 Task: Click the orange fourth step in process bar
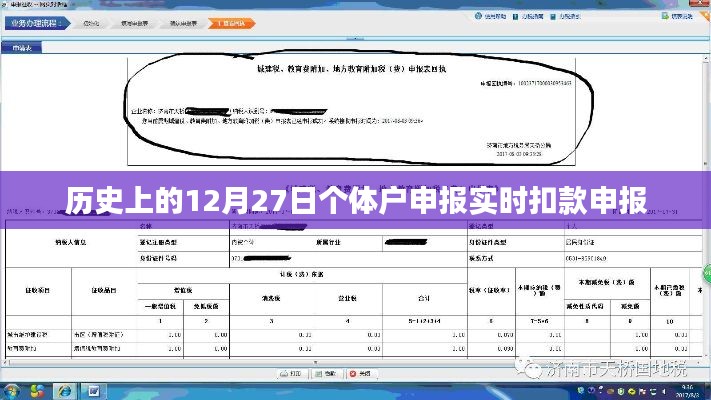click(x=231, y=23)
